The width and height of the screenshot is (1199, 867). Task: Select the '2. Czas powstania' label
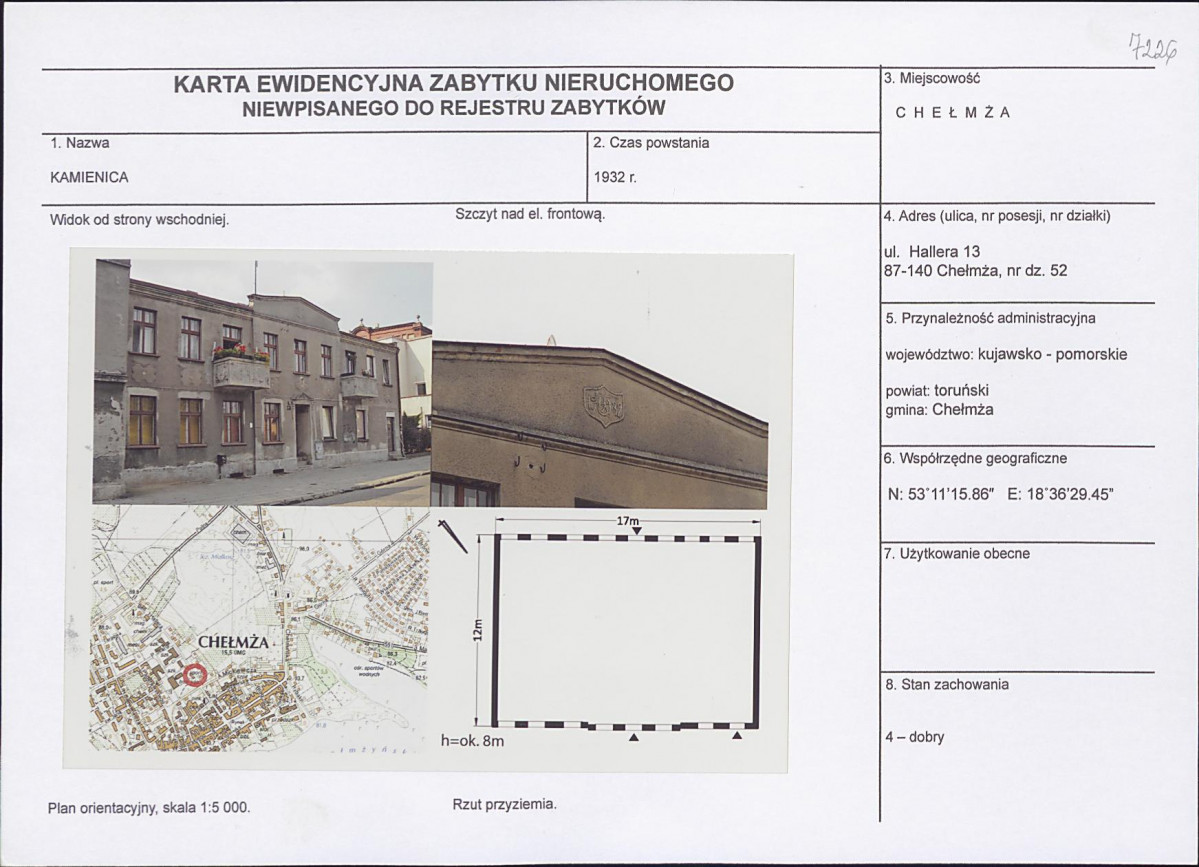coord(651,143)
